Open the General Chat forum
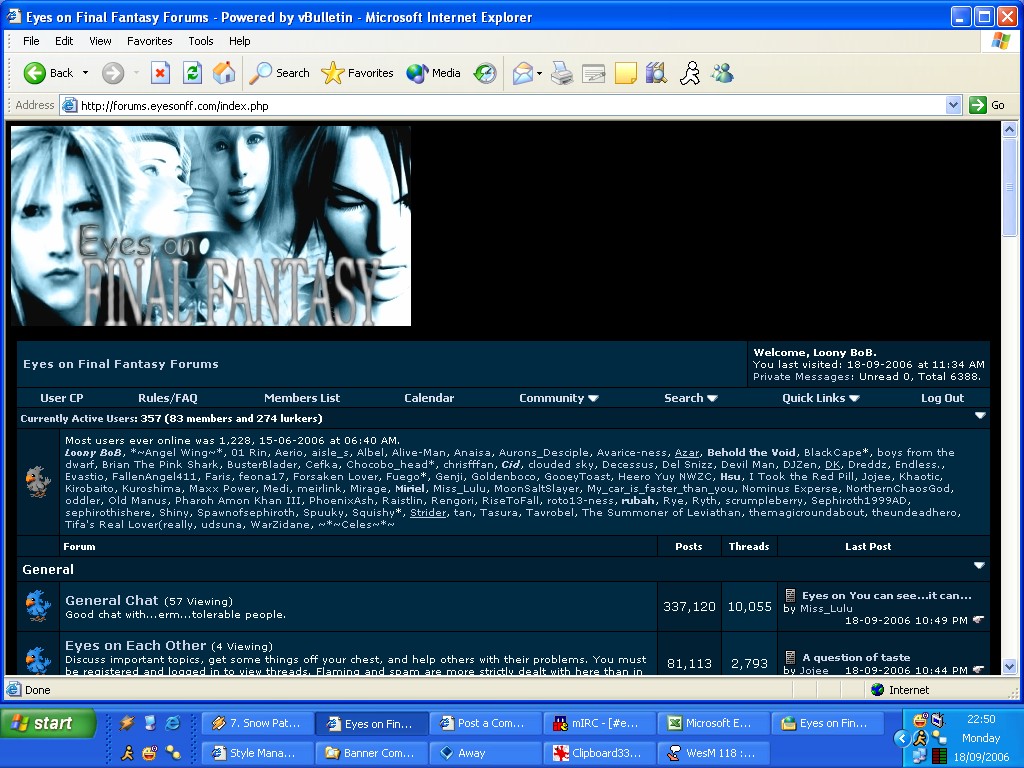Viewport: 1024px width, 768px height. coord(112,600)
